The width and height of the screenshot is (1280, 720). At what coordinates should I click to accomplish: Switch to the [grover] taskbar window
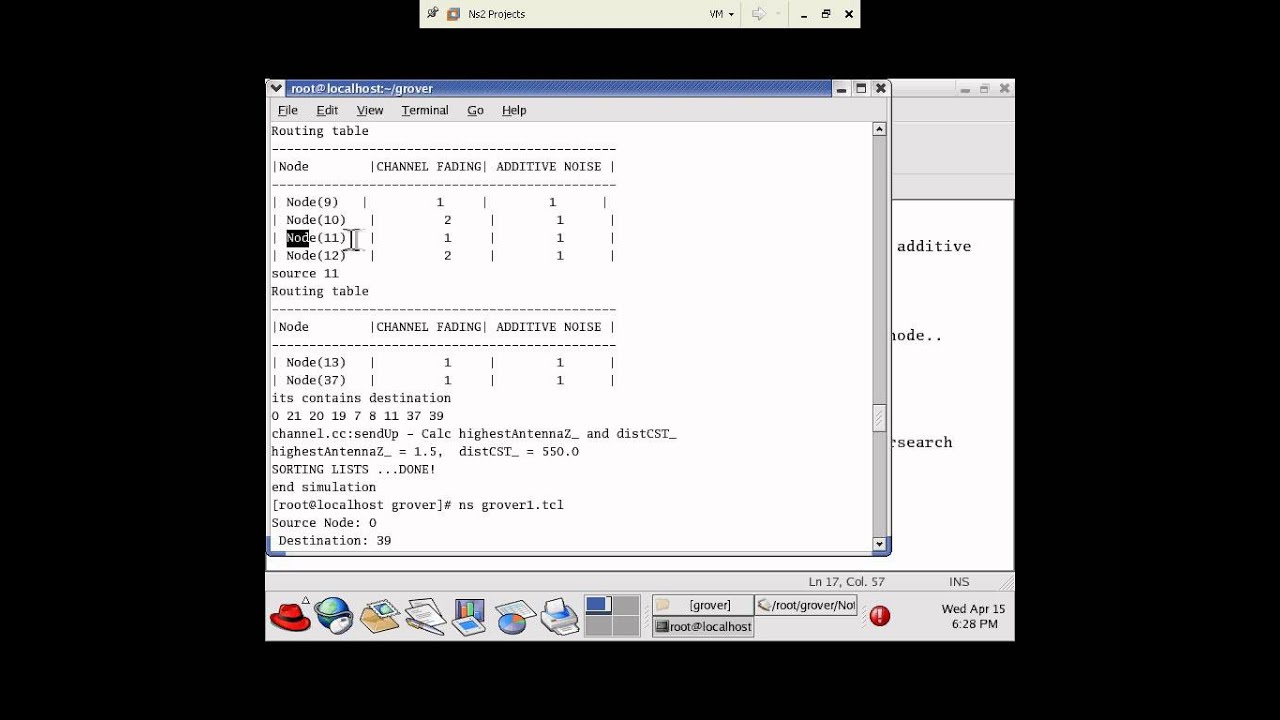702,605
